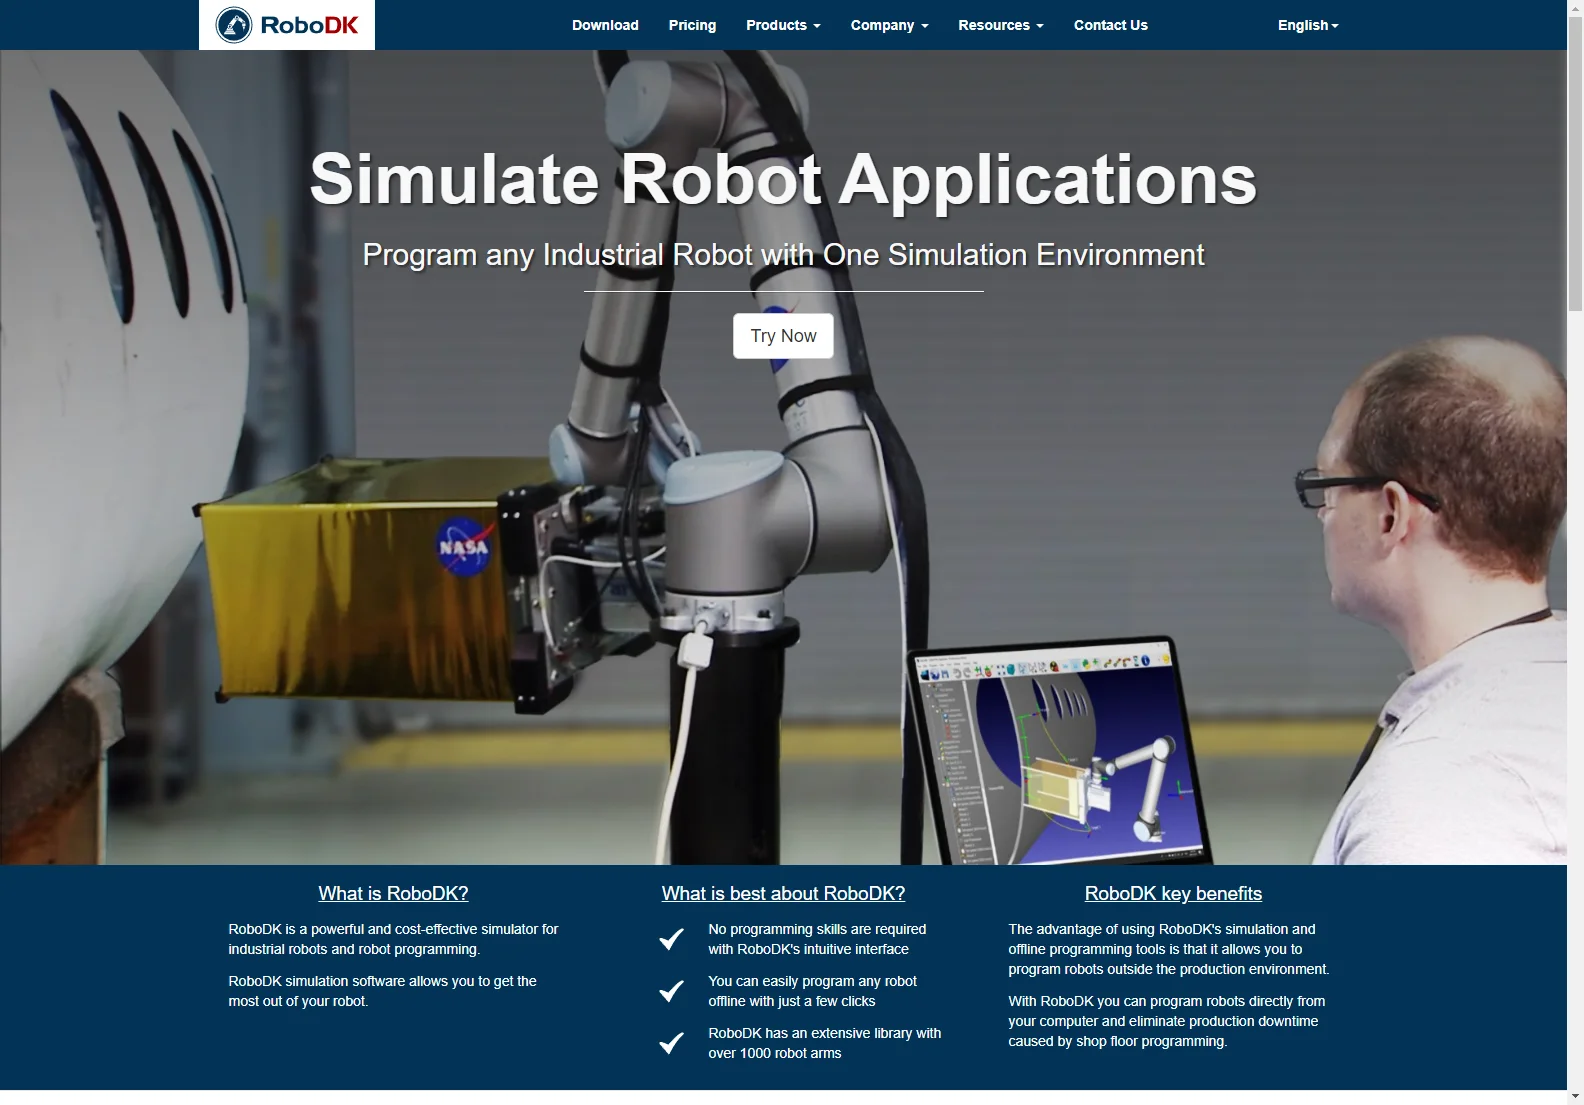Open the What is RoboDK? link
This screenshot has height=1105, width=1584.
[x=393, y=894]
